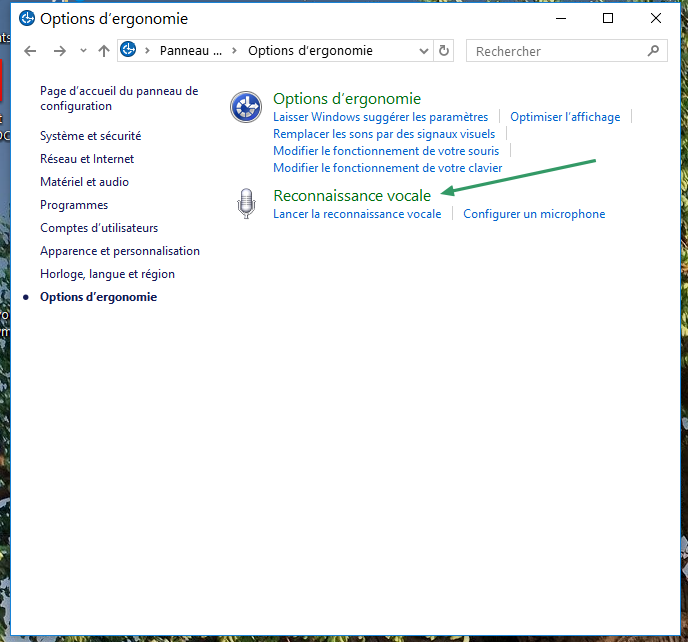
Task: Click Lancer la reconnaissance vocale
Action: [x=357, y=214]
